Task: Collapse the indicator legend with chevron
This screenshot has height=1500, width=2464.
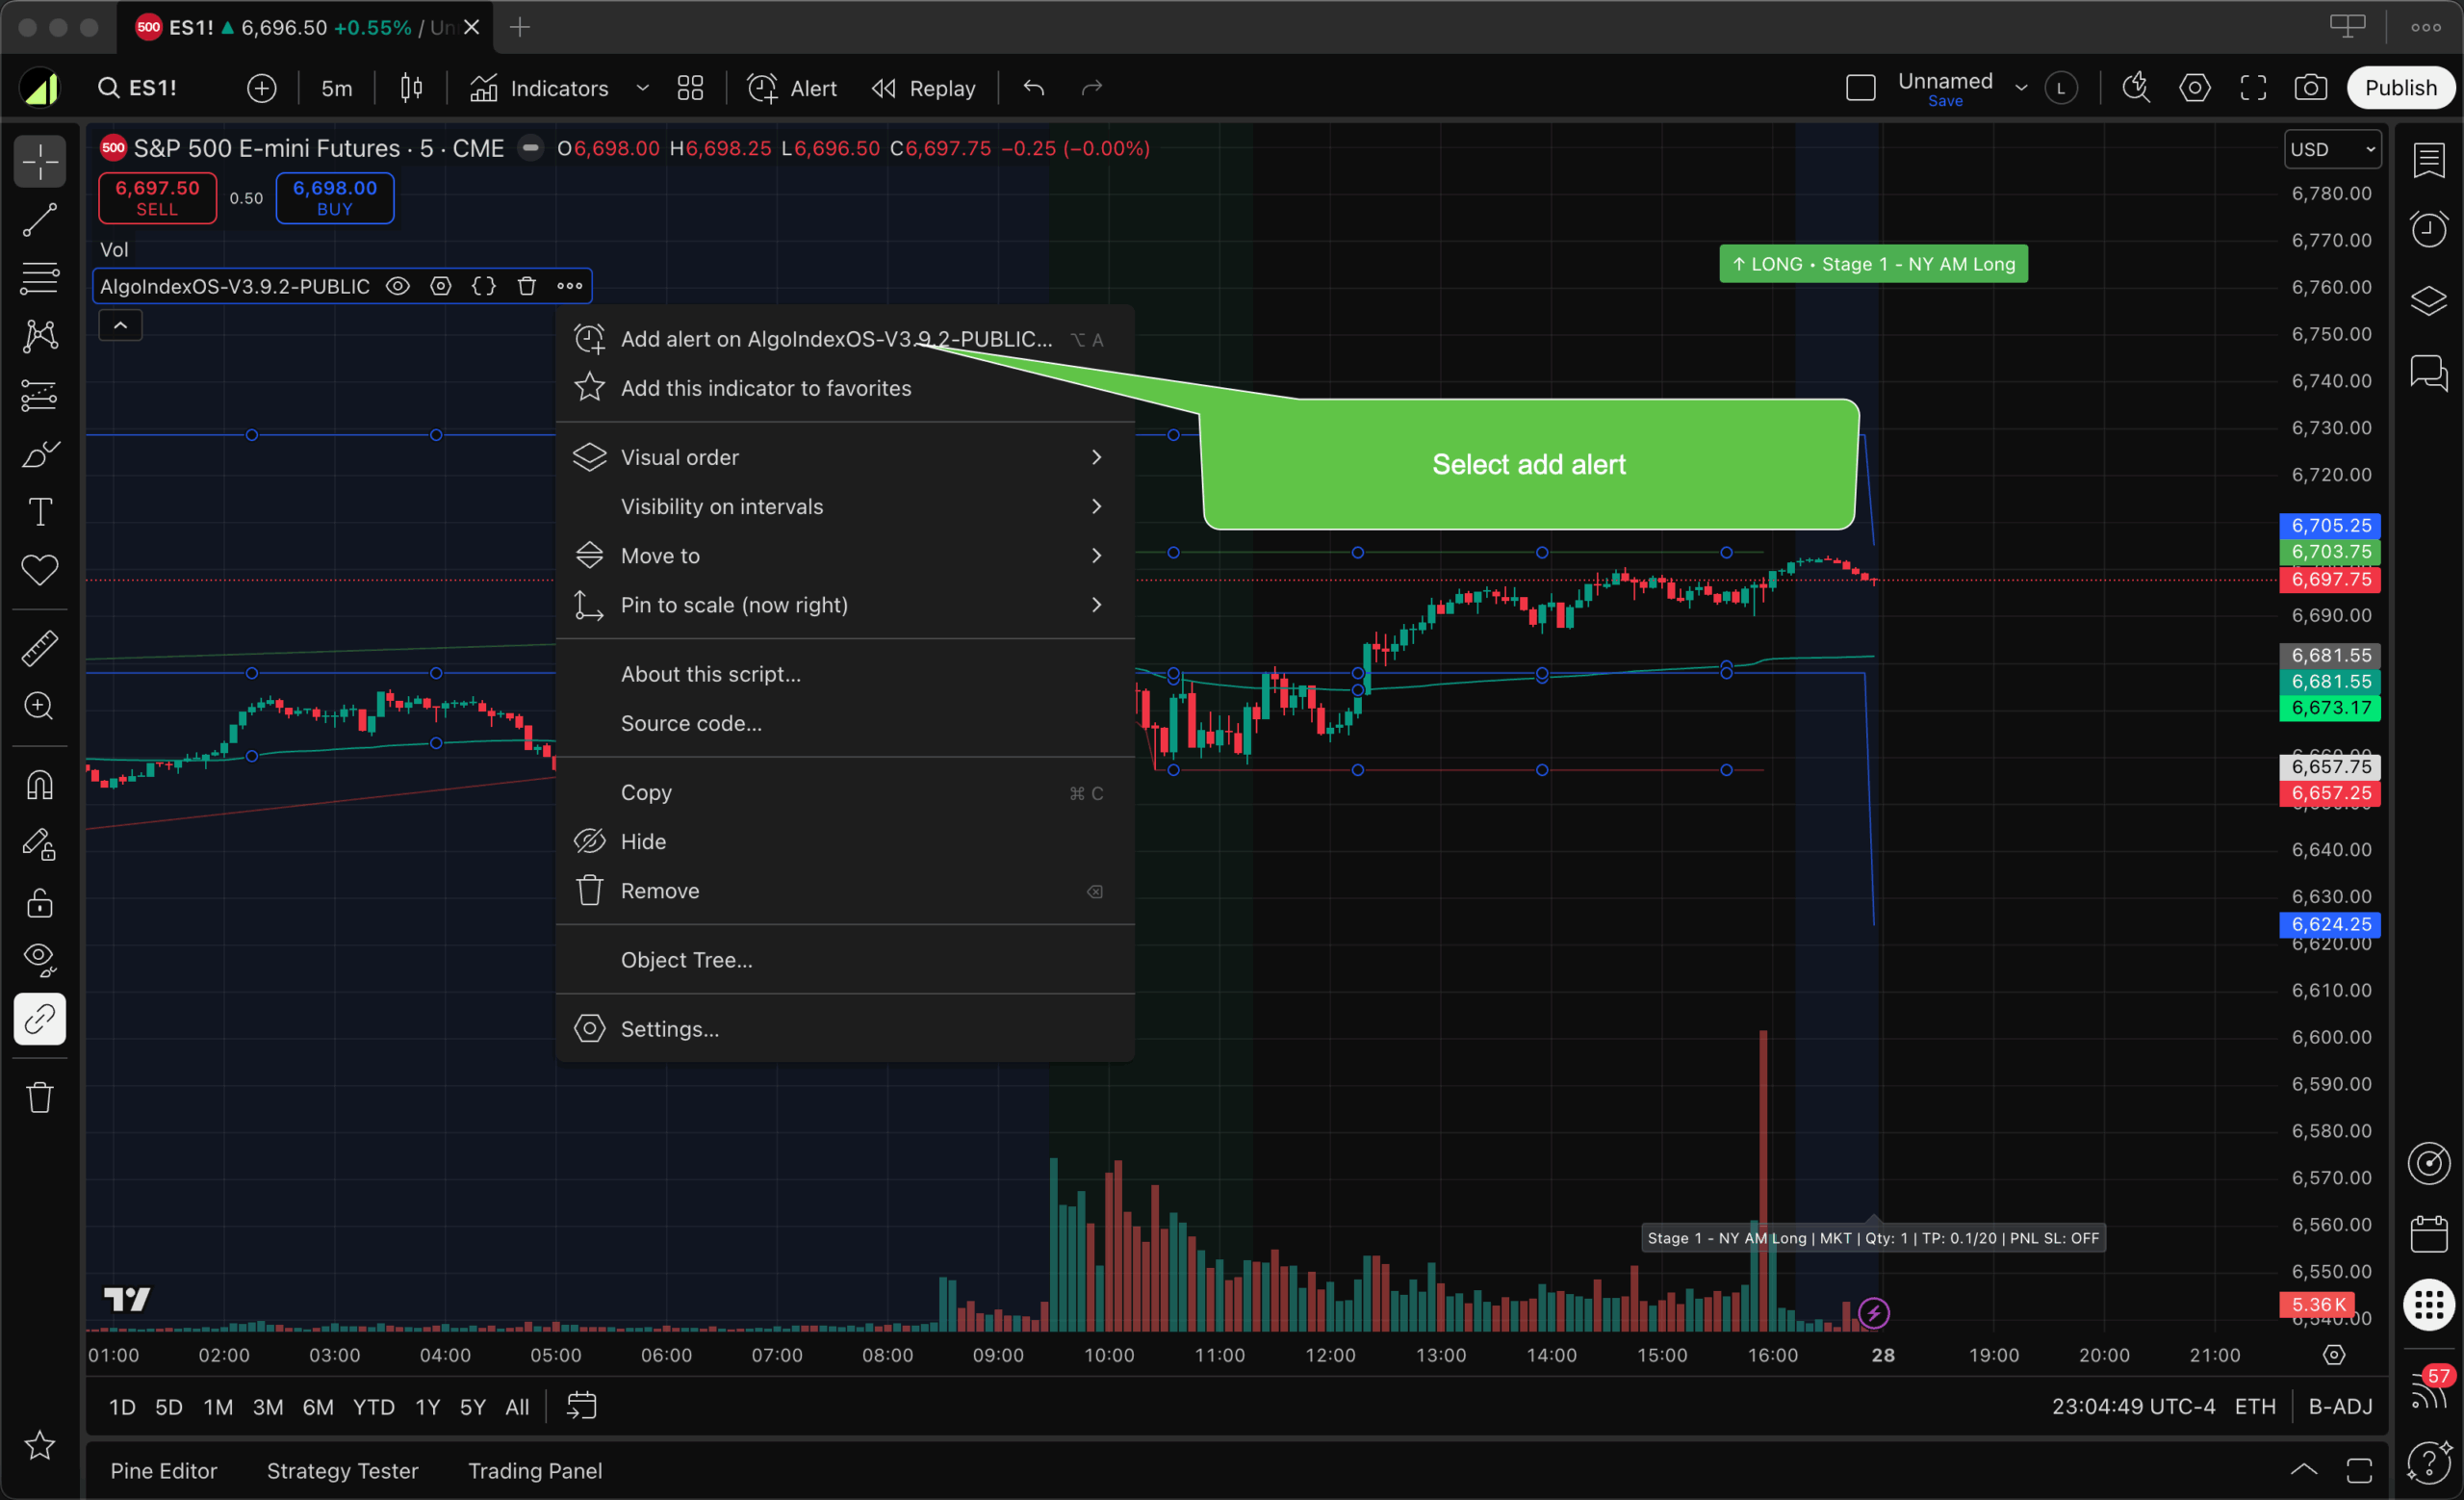Action: click(x=120, y=325)
